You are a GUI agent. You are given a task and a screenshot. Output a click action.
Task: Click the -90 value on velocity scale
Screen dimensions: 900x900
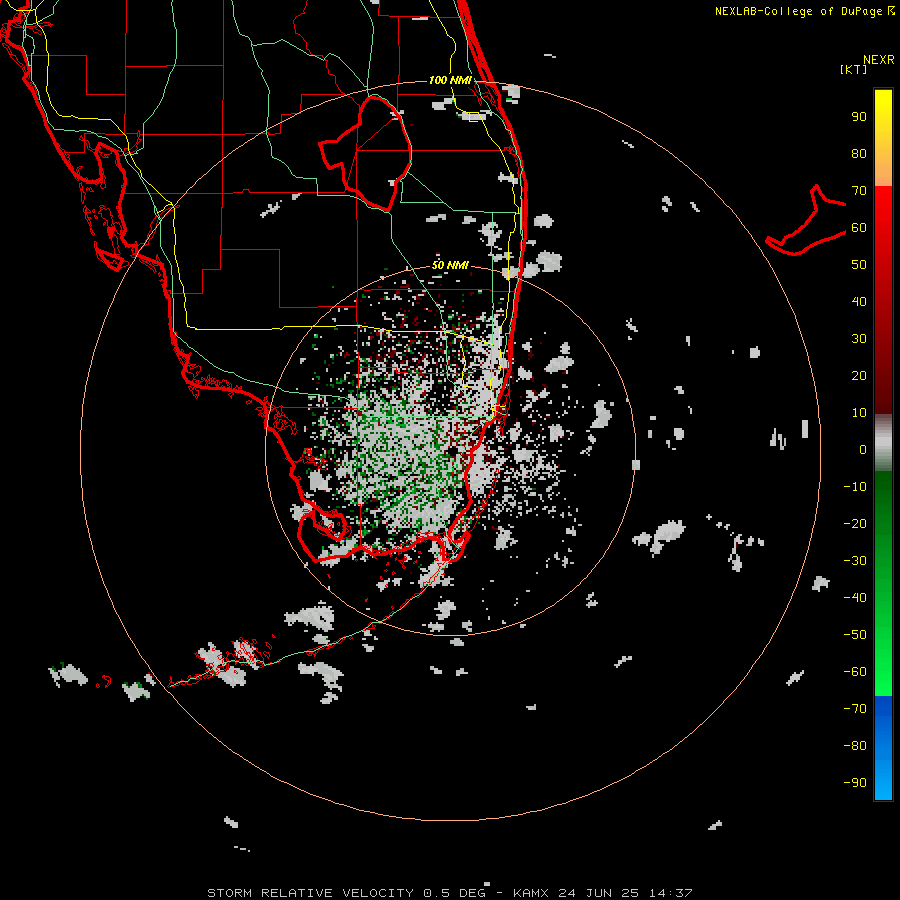tap(855, 783)
